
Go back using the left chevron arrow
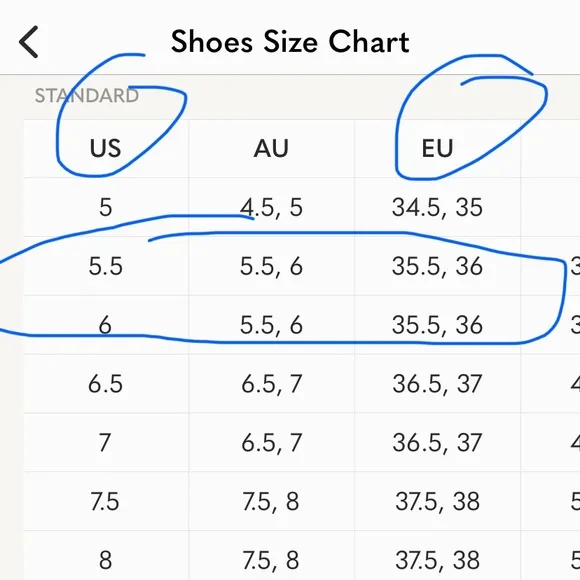29,42
